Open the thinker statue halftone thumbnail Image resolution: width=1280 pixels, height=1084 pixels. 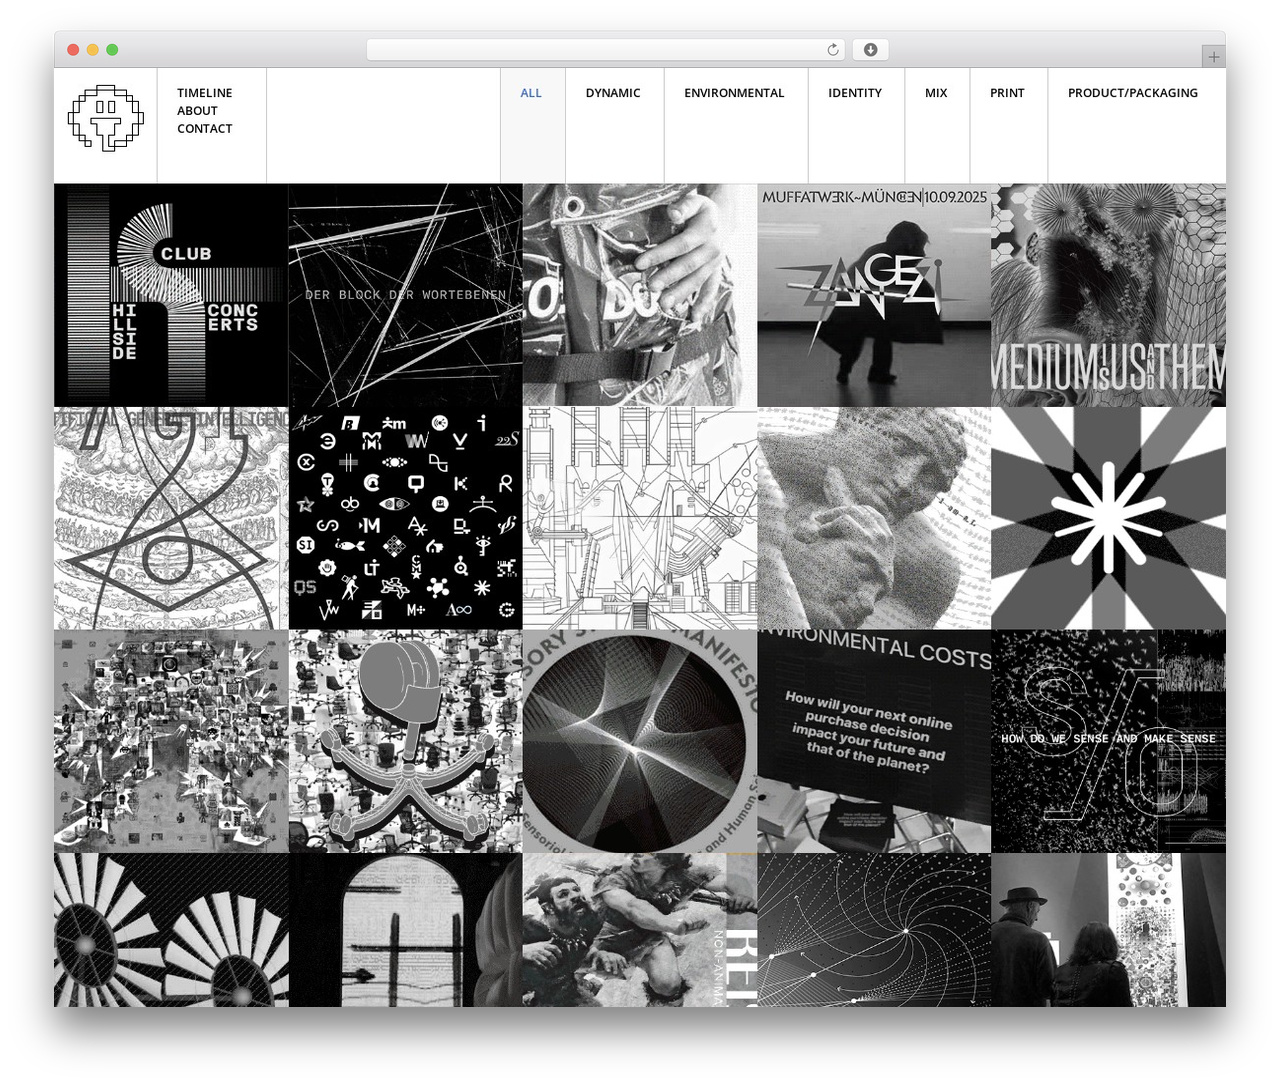coord(874,518)
